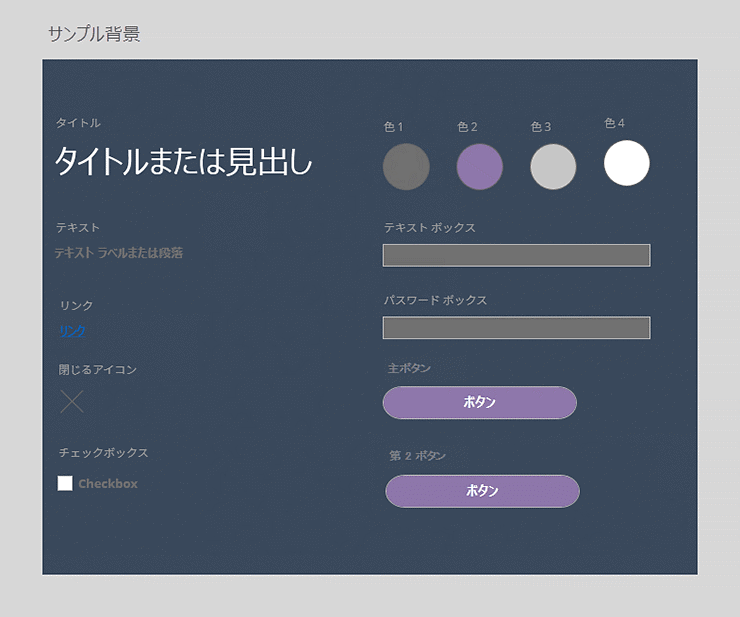740x617 pixels.
Task: Choose the light gray 色 3 circle
Action: pyautogui.click(x=553, y=167)
